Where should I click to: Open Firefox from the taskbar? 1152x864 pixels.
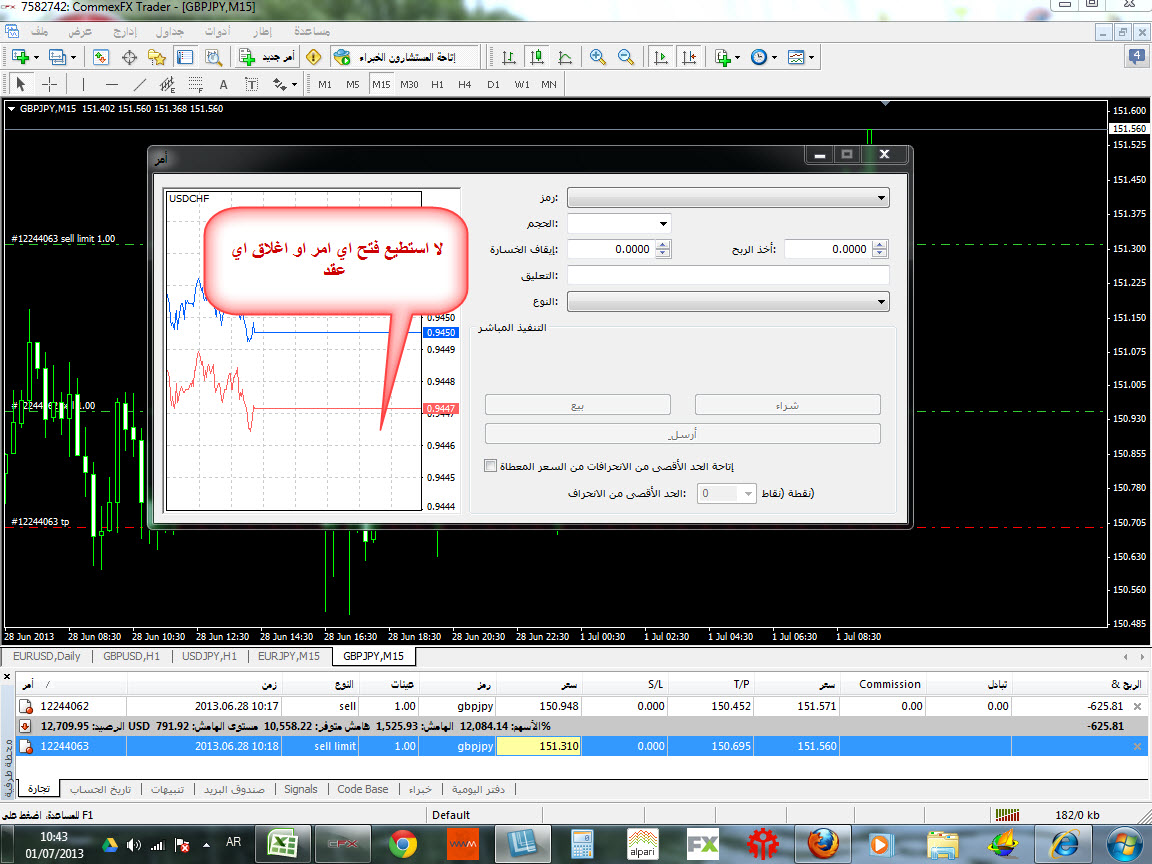[x=823, y=844]
